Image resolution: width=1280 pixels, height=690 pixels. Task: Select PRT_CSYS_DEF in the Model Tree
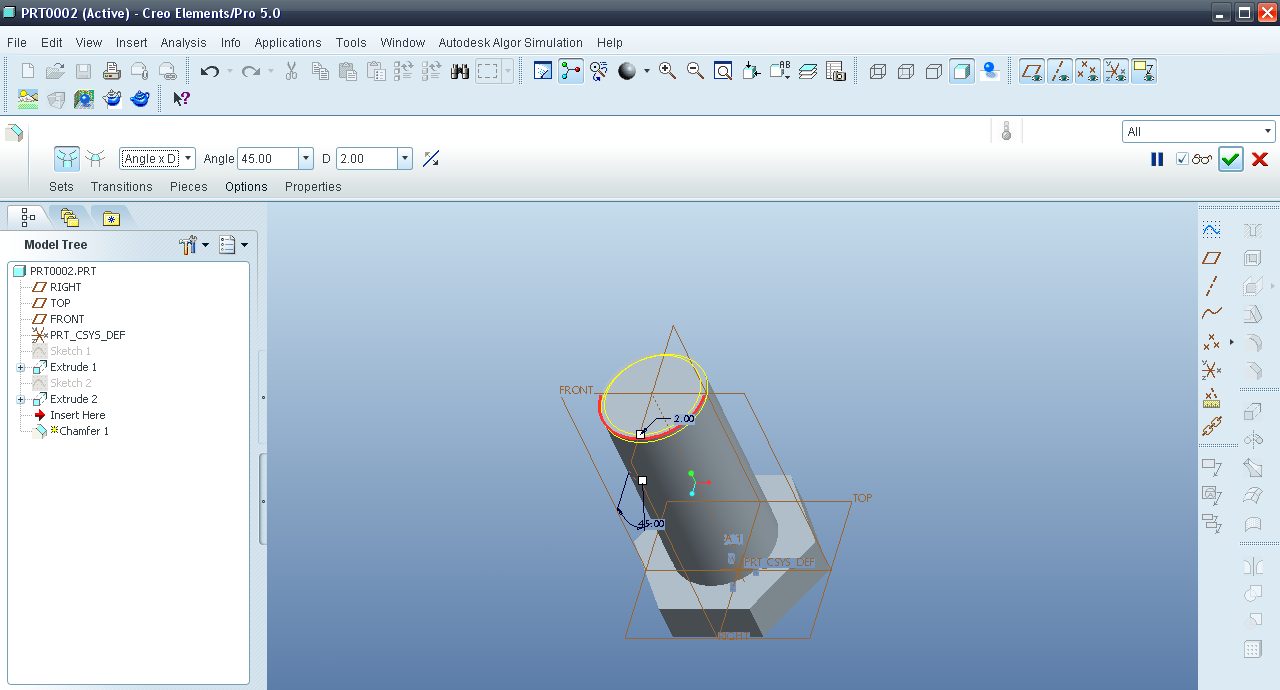coord(88,335)
